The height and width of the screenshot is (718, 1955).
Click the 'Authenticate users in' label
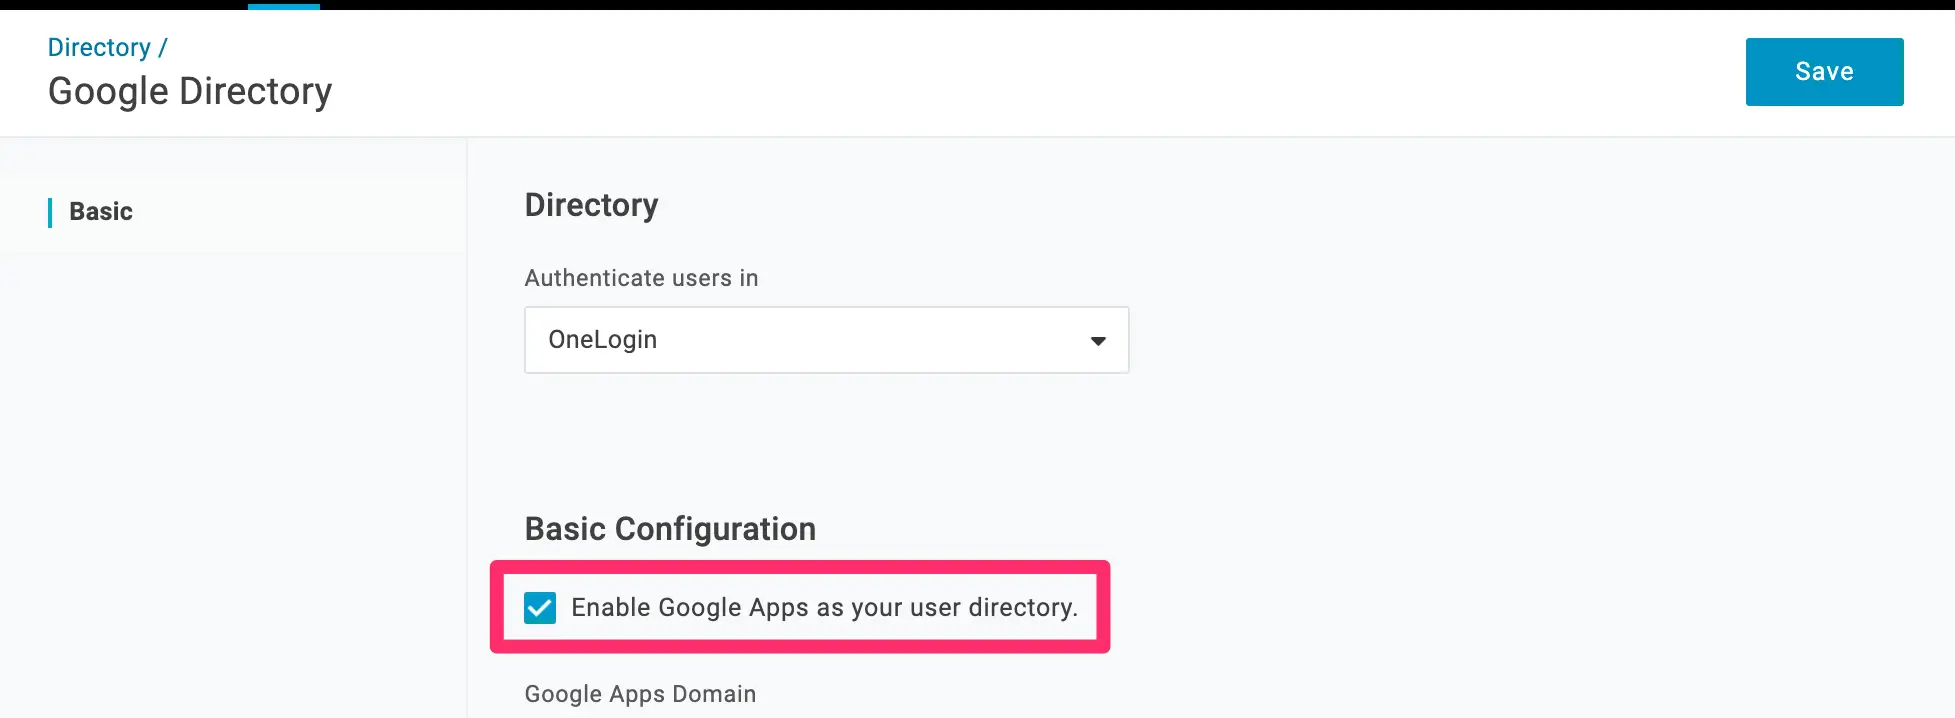click(x=641, y=278)
